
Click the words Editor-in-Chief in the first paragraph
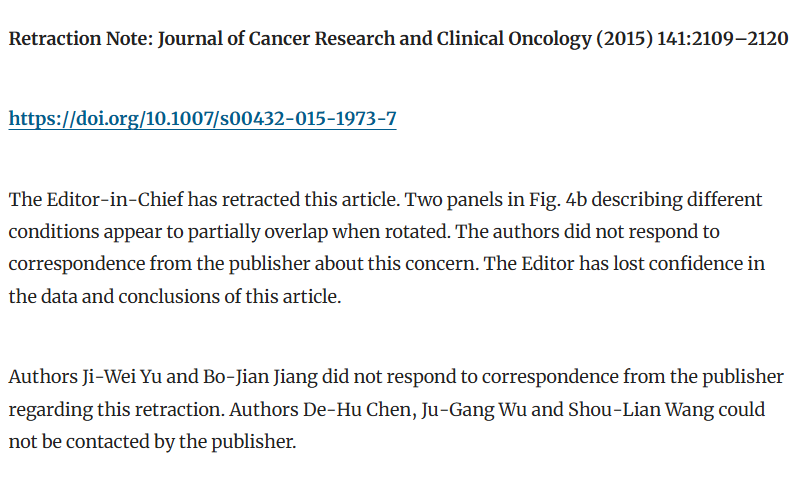coord(115,200)
